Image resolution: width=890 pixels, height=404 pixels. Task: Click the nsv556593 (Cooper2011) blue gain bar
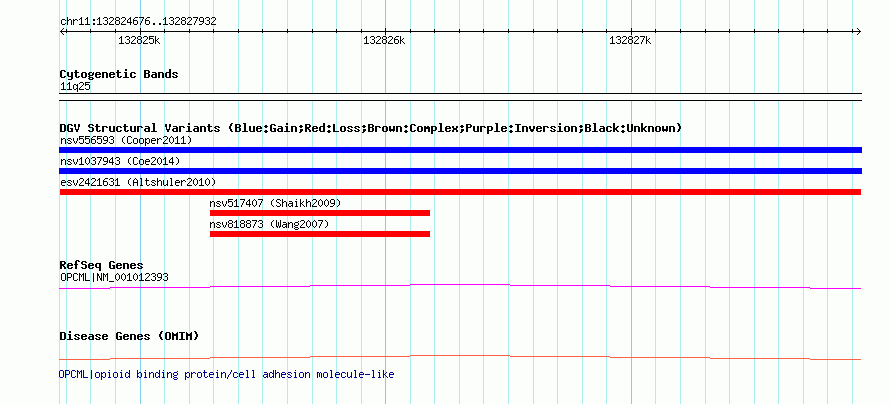(460, 150)
